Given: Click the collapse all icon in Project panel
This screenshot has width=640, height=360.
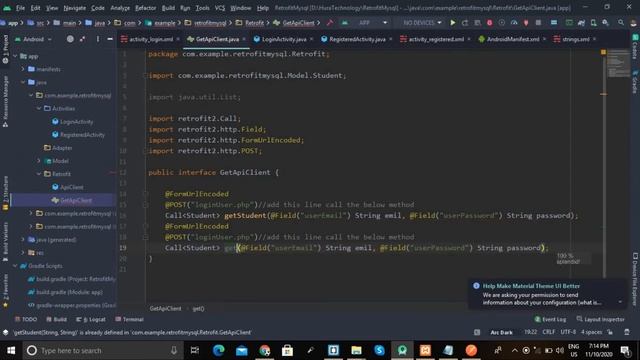Looking at the screenshot, I should pos(83,39).
